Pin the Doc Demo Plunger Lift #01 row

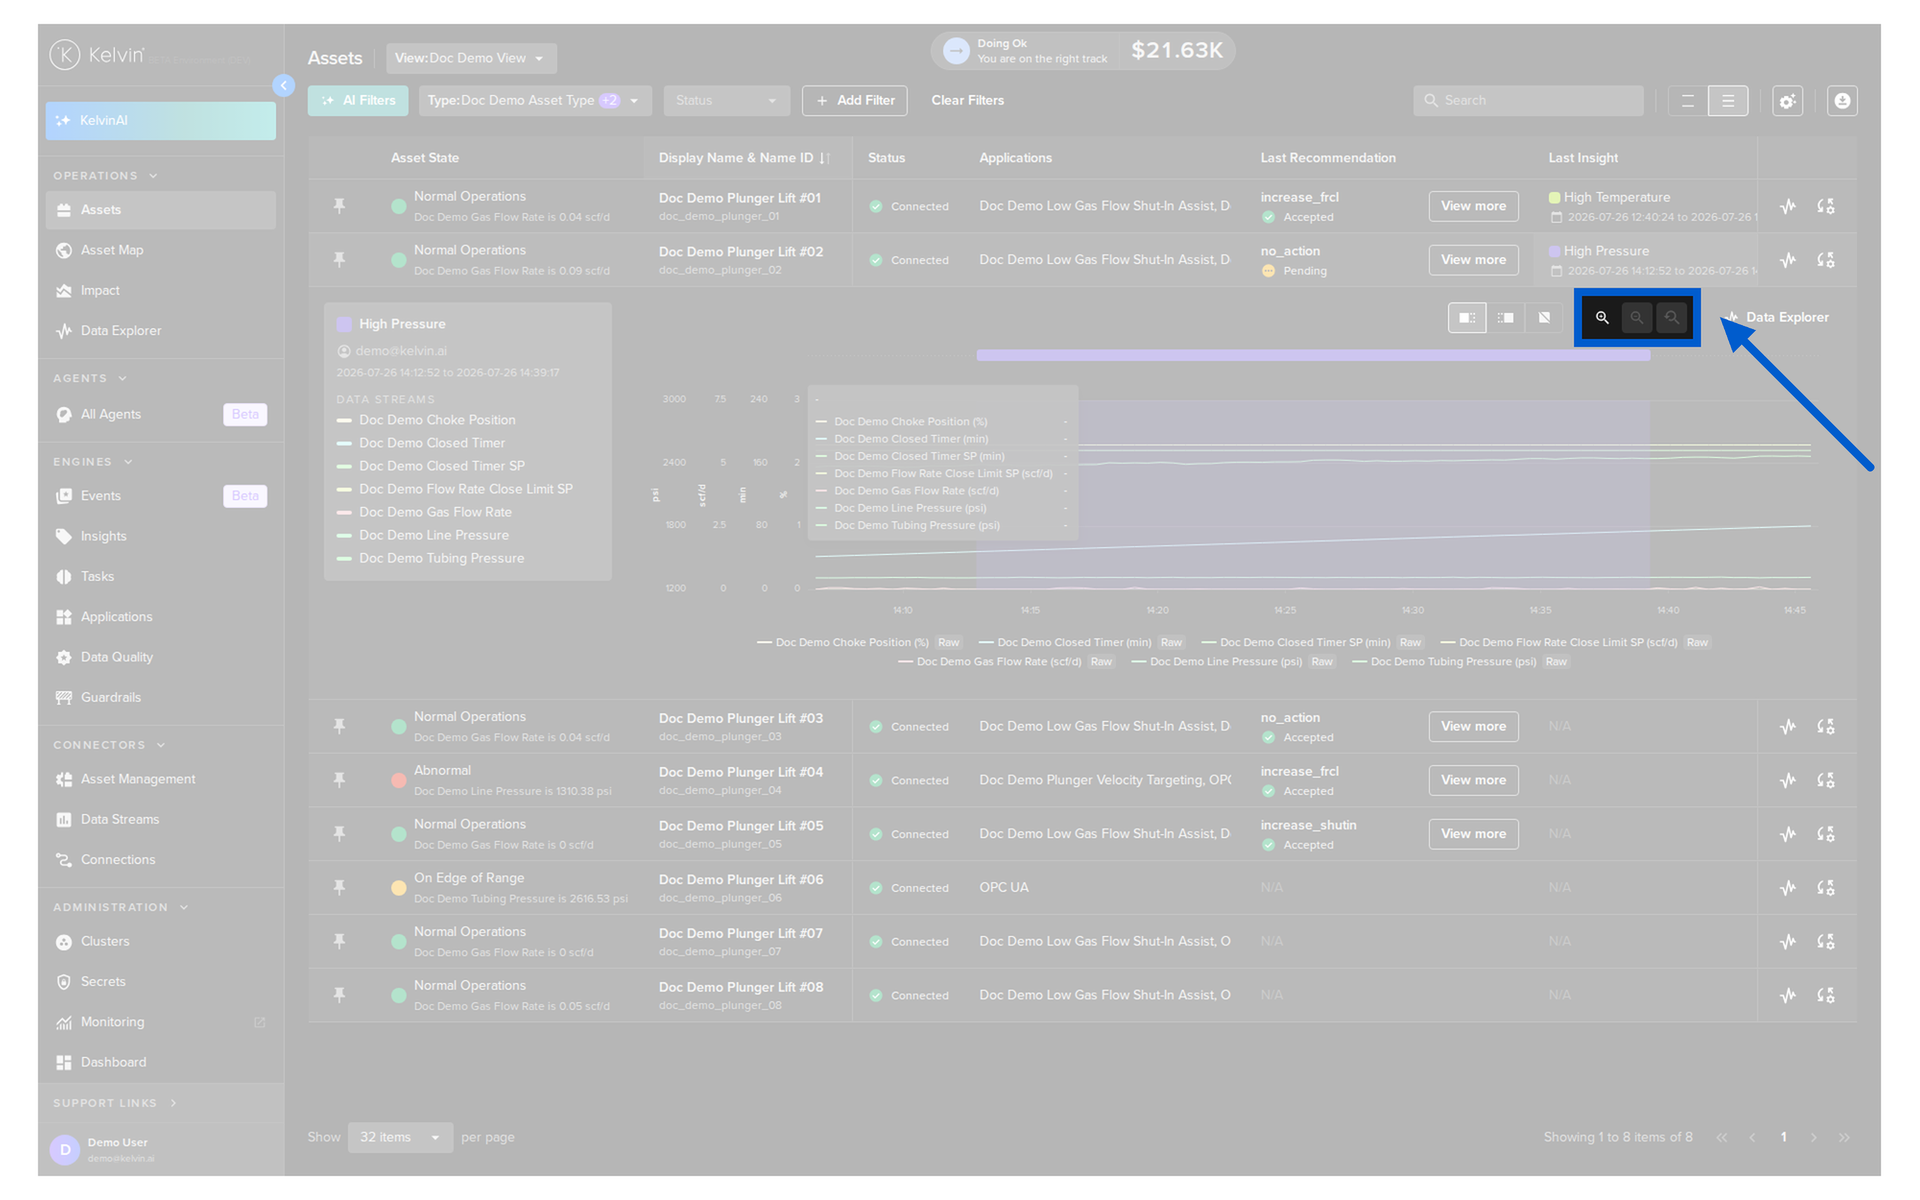[339, 206]
